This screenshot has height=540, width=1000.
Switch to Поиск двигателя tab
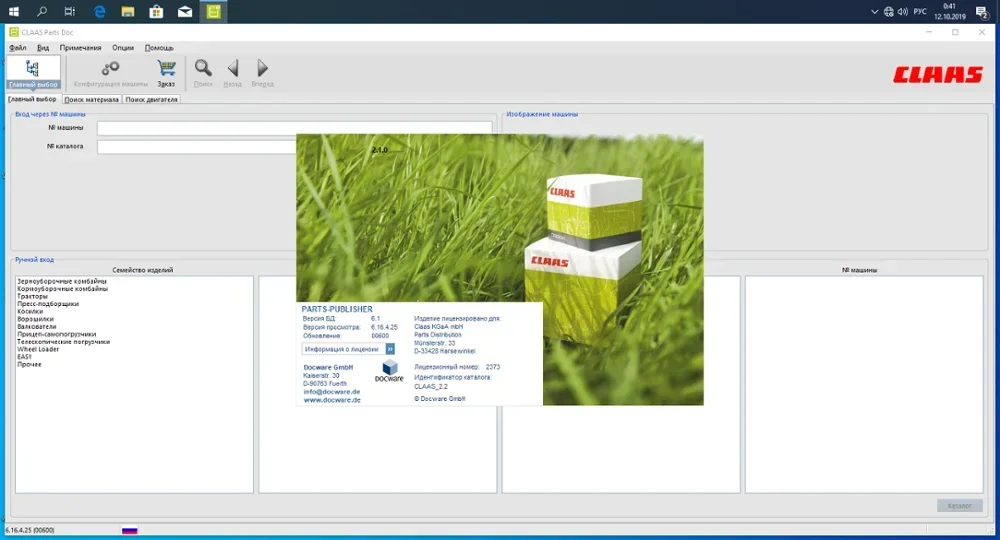[151, 99]
